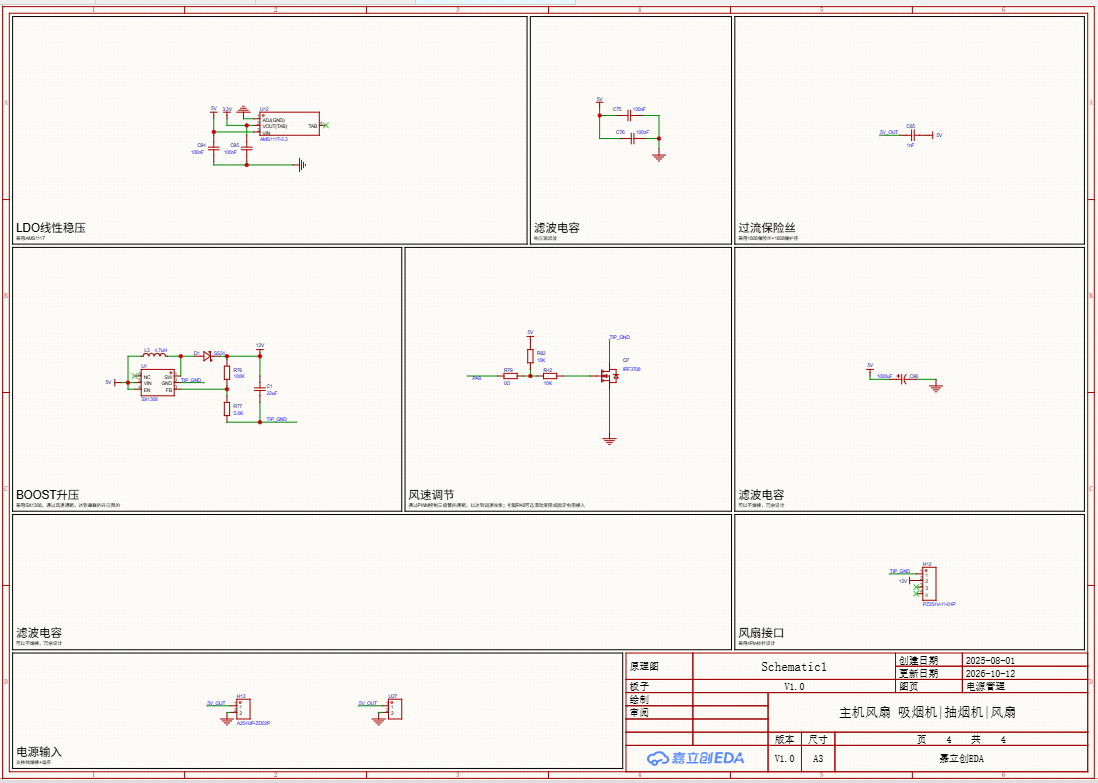The height and width of the screenshot is (783, 1098).
Task: Pick the C84 100nF capacitor symbol
Action: (x=213, y=149)
